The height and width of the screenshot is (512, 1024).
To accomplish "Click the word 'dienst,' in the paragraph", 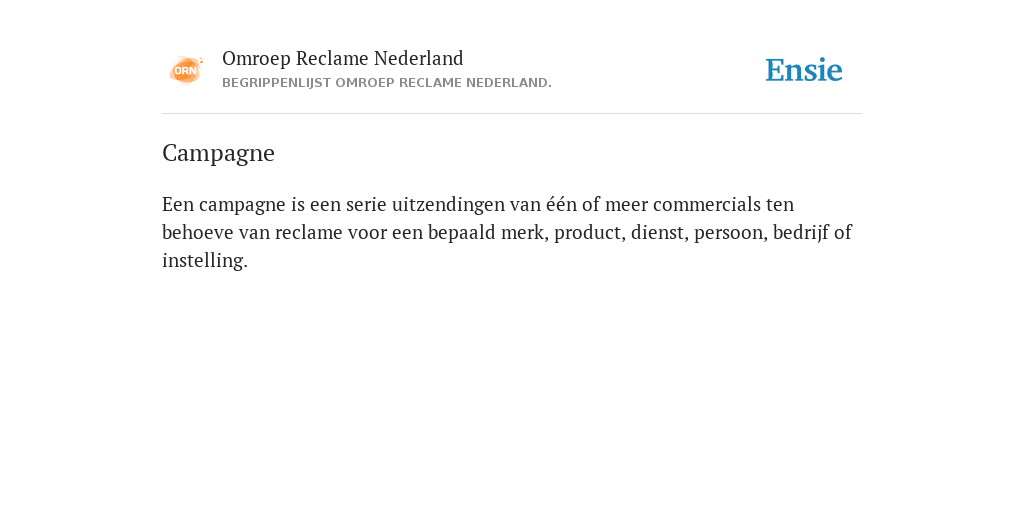I will (x=660, y=232).
